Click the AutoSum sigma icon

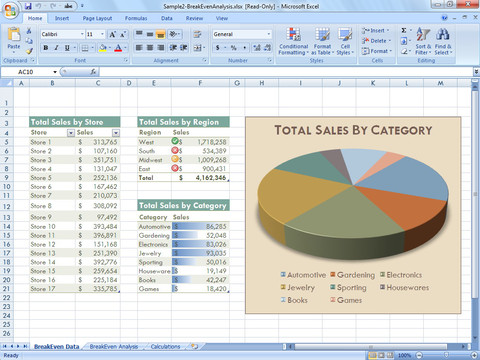(404, 30)
